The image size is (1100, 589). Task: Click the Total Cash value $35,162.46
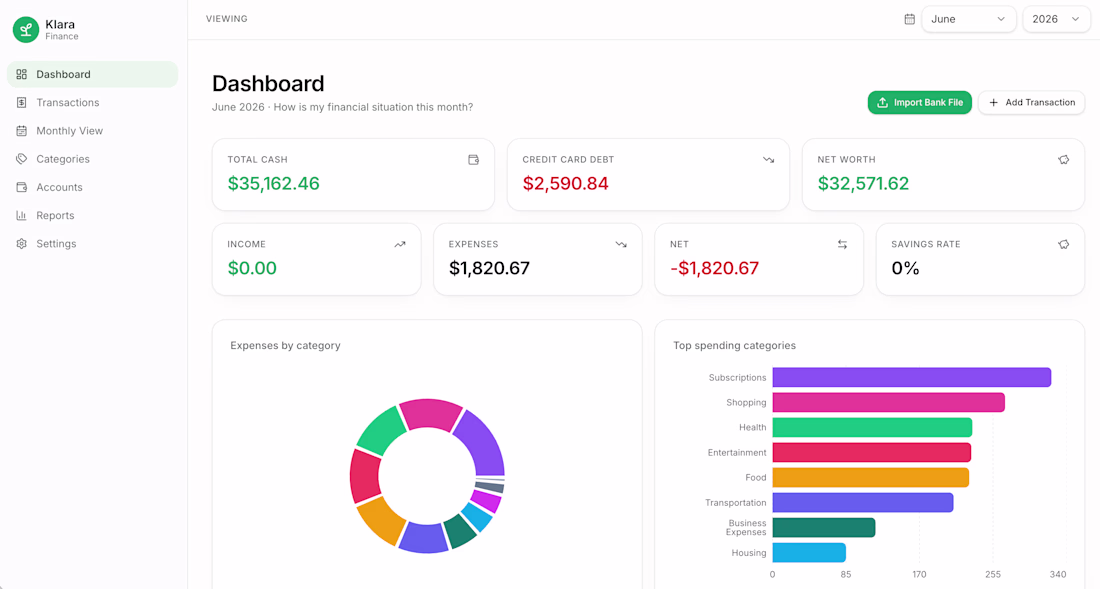[274, 184]
